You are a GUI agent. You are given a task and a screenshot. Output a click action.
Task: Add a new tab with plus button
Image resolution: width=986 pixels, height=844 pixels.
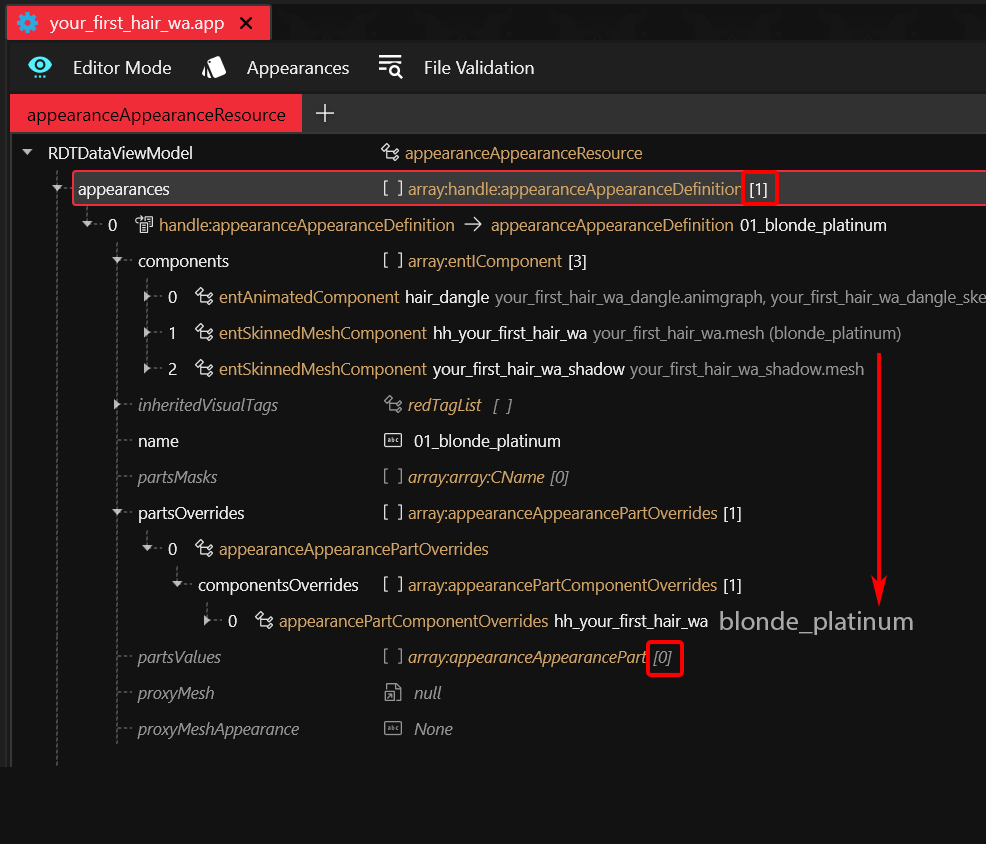coord(324,114)
